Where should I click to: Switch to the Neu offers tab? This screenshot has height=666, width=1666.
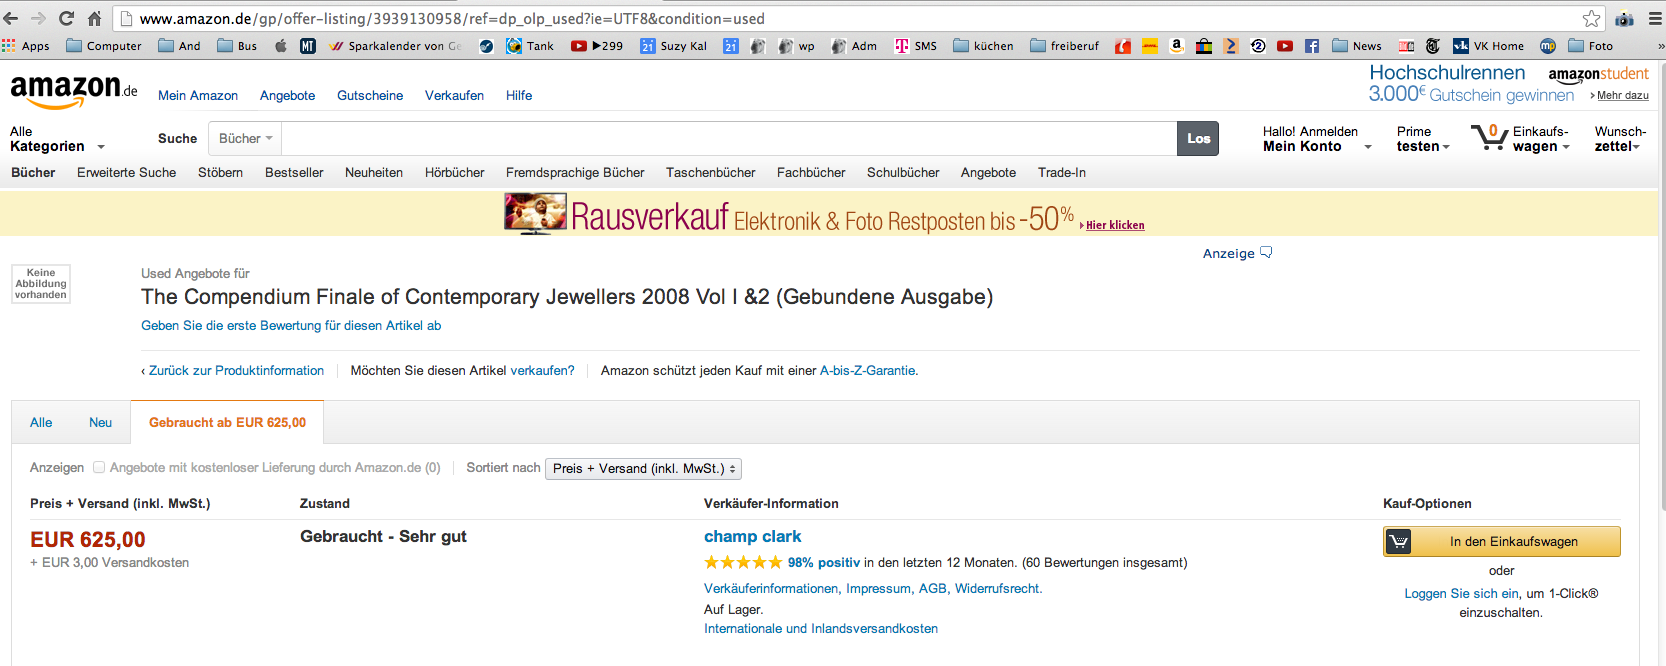click(100, 422)
